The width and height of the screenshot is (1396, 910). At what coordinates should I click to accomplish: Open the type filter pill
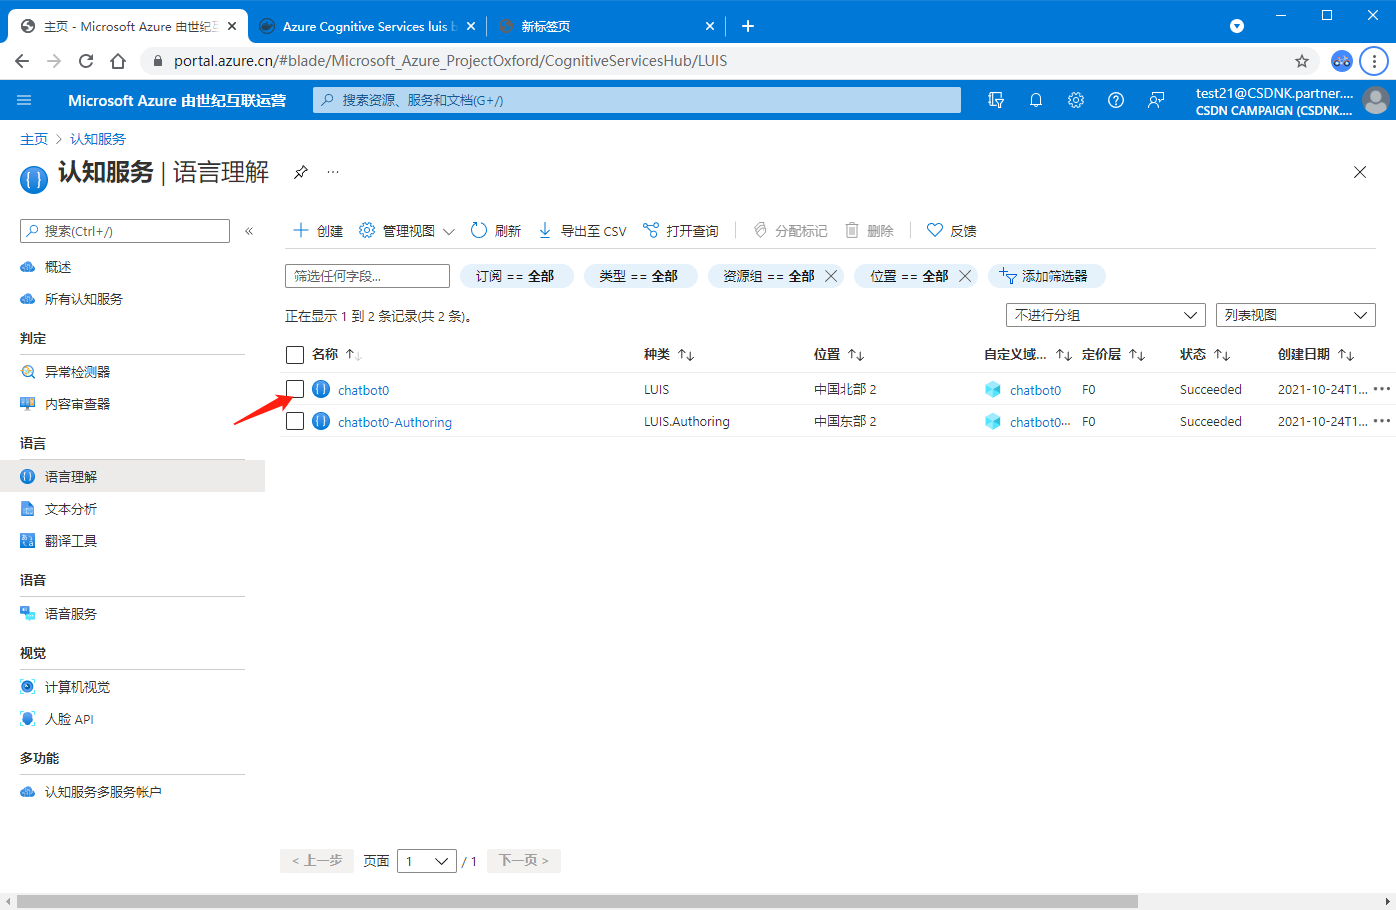click(640, 276)
